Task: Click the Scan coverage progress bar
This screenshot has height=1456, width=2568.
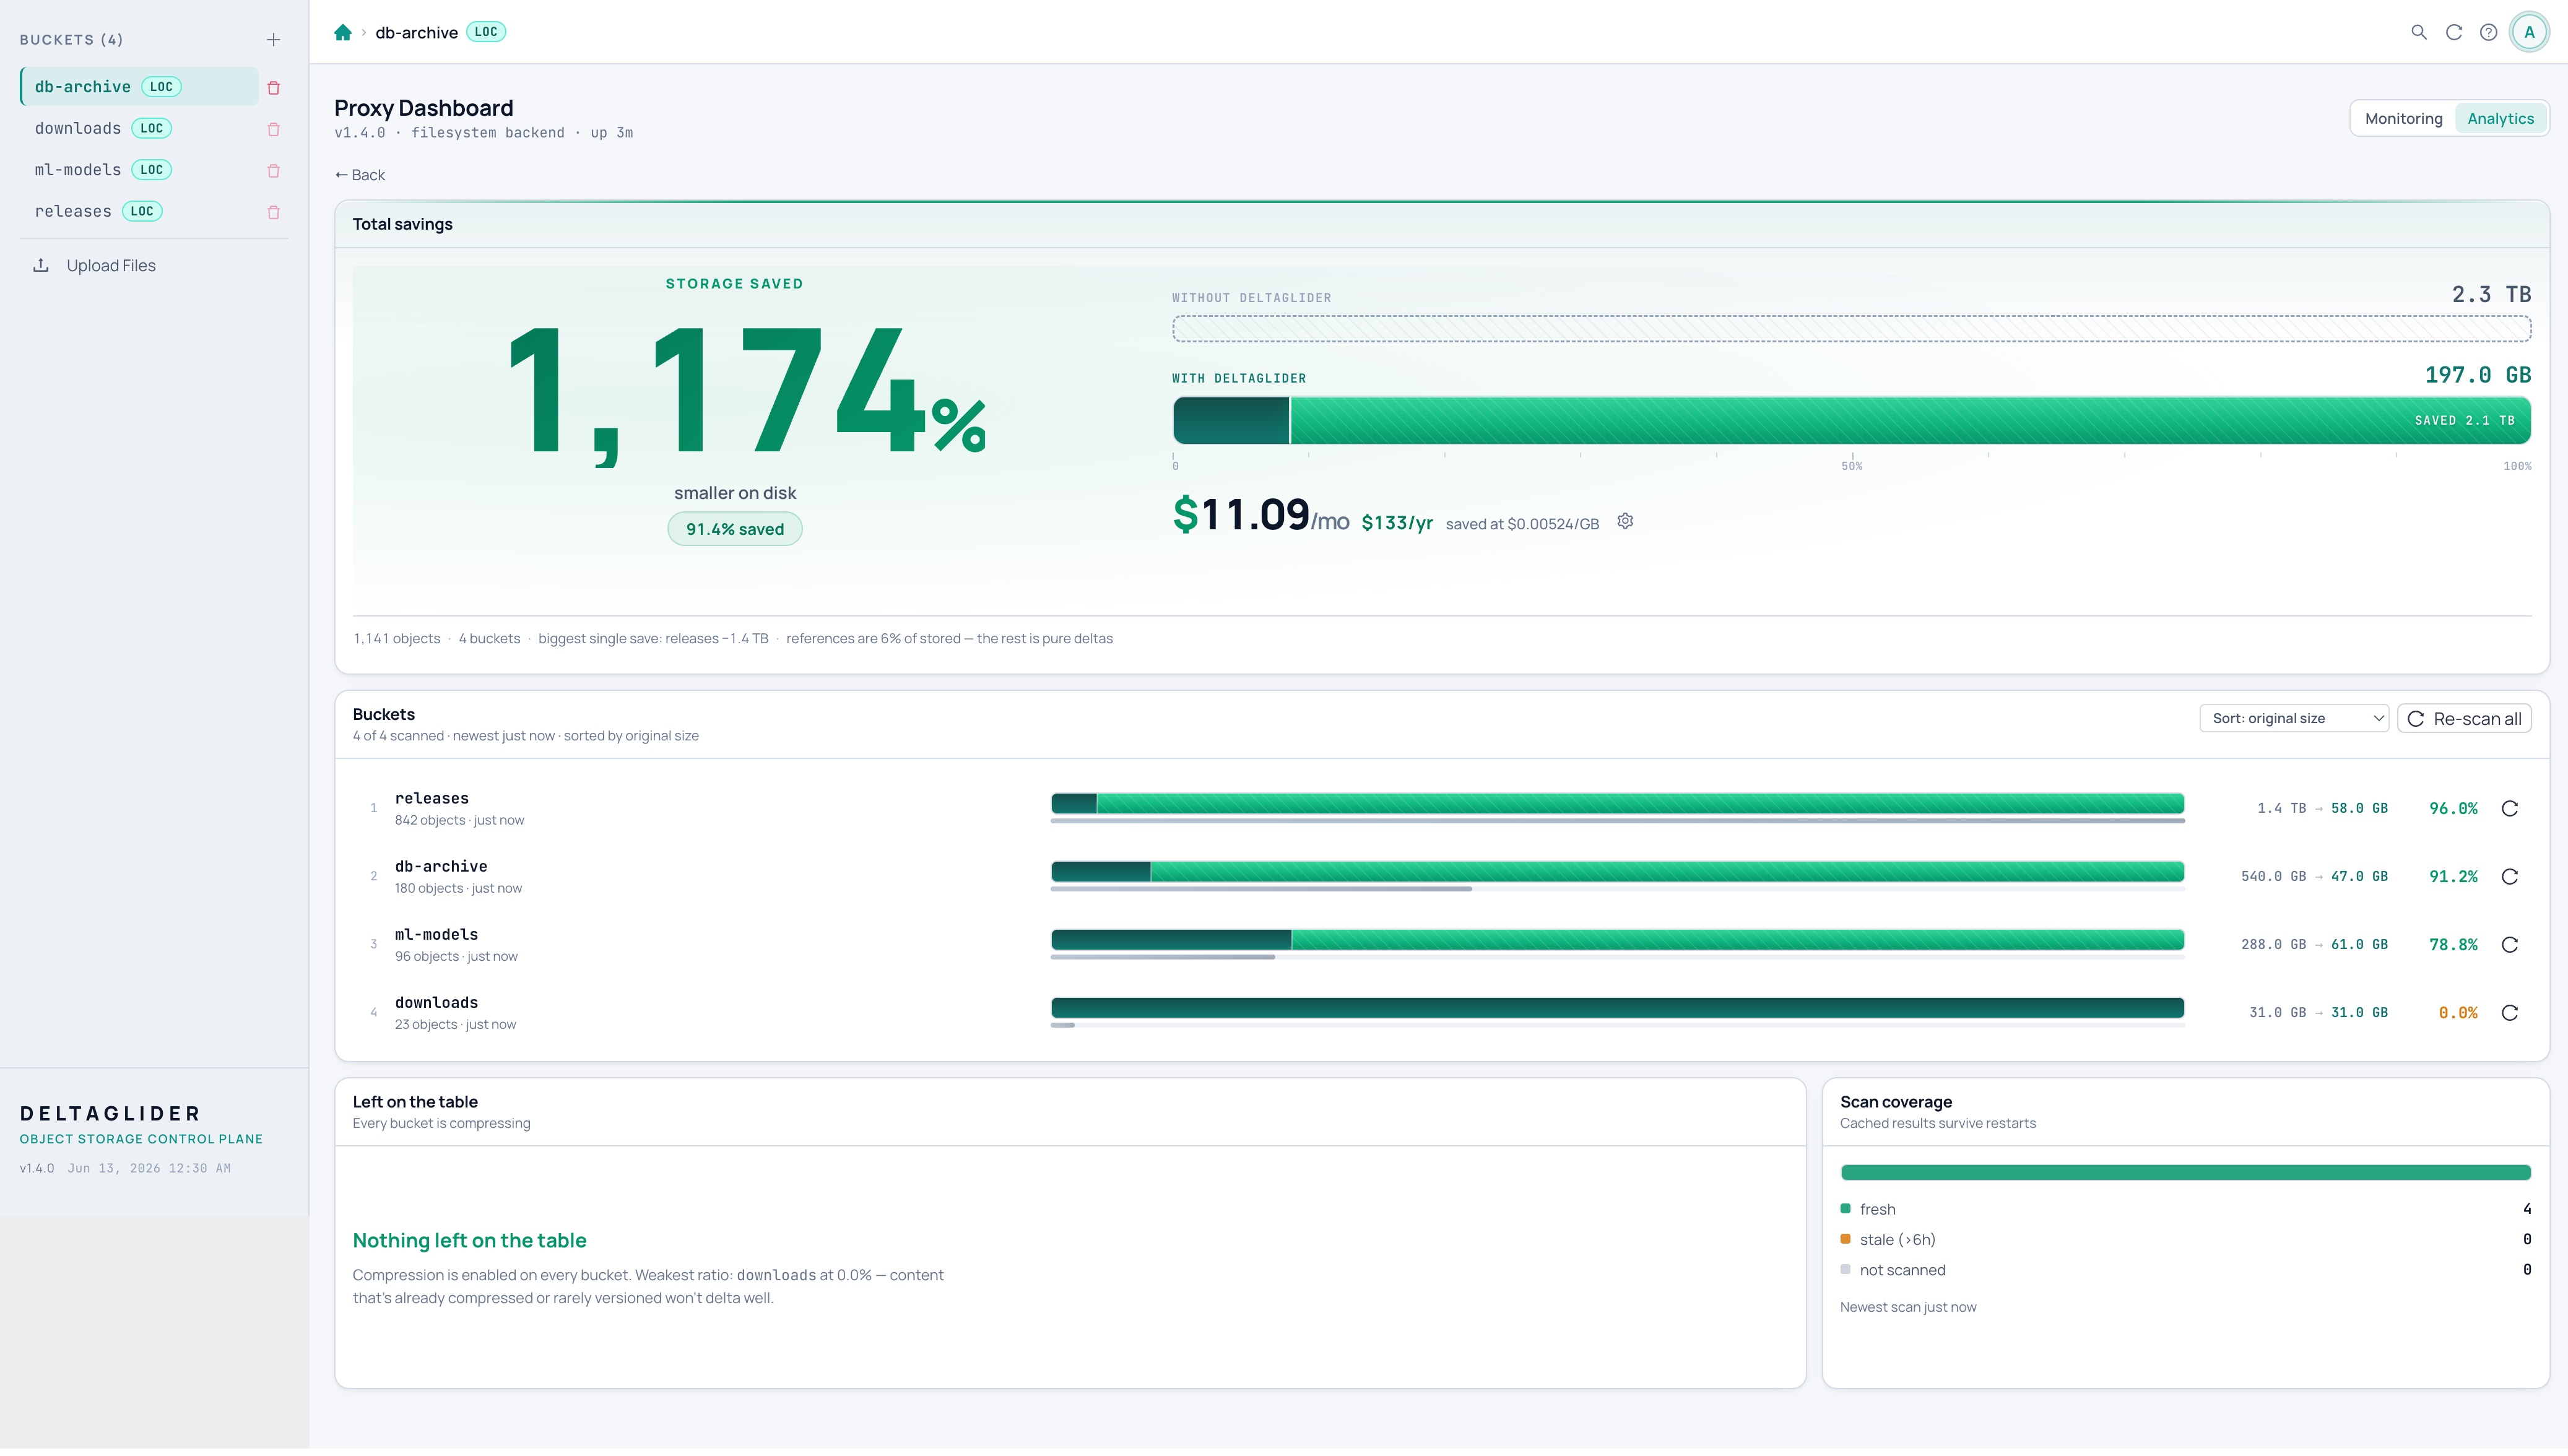Action: [x=2185, y=1172]
